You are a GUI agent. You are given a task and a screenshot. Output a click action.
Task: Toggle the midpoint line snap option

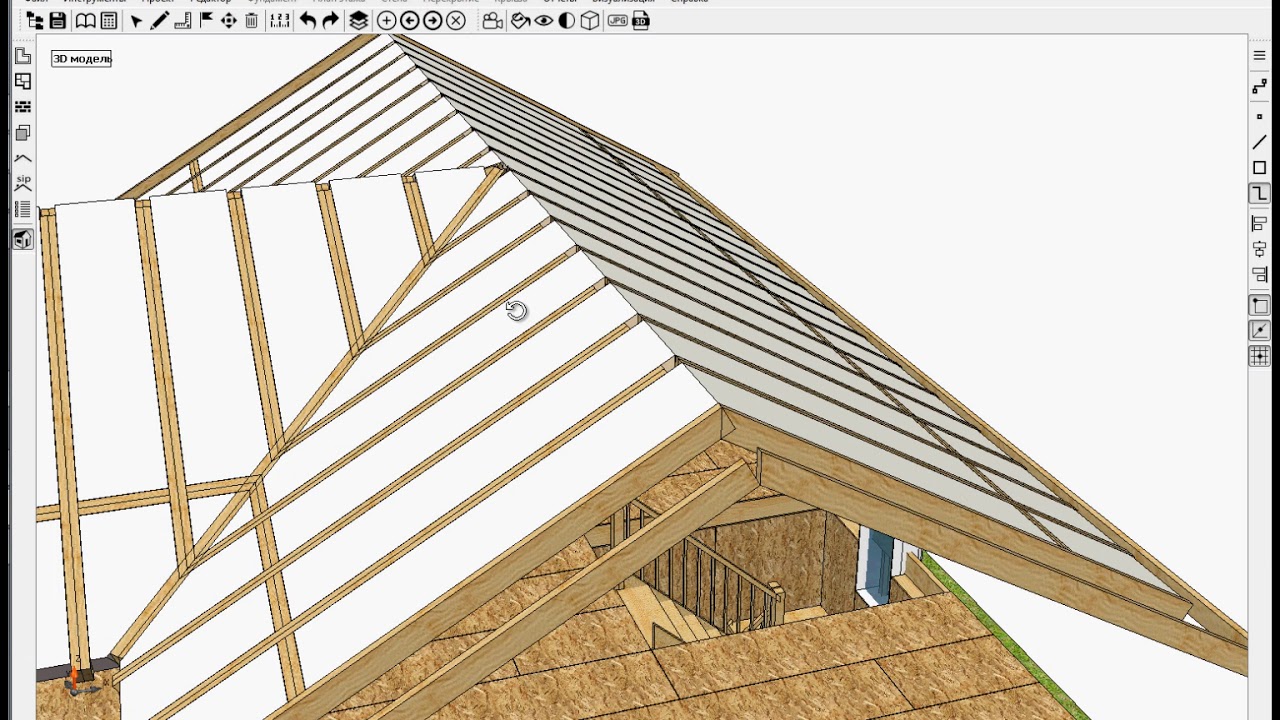coord(1260,331)
